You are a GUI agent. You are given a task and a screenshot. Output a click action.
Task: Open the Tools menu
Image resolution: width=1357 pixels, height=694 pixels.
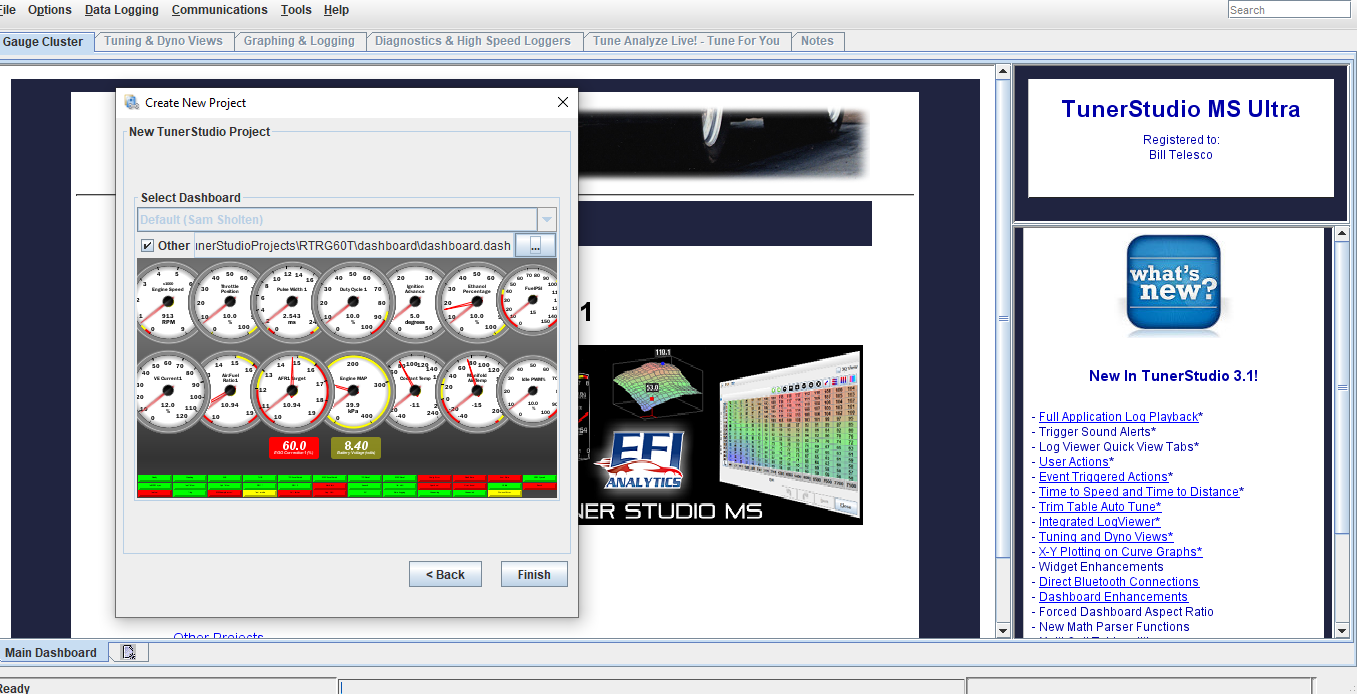pos(296,10)
